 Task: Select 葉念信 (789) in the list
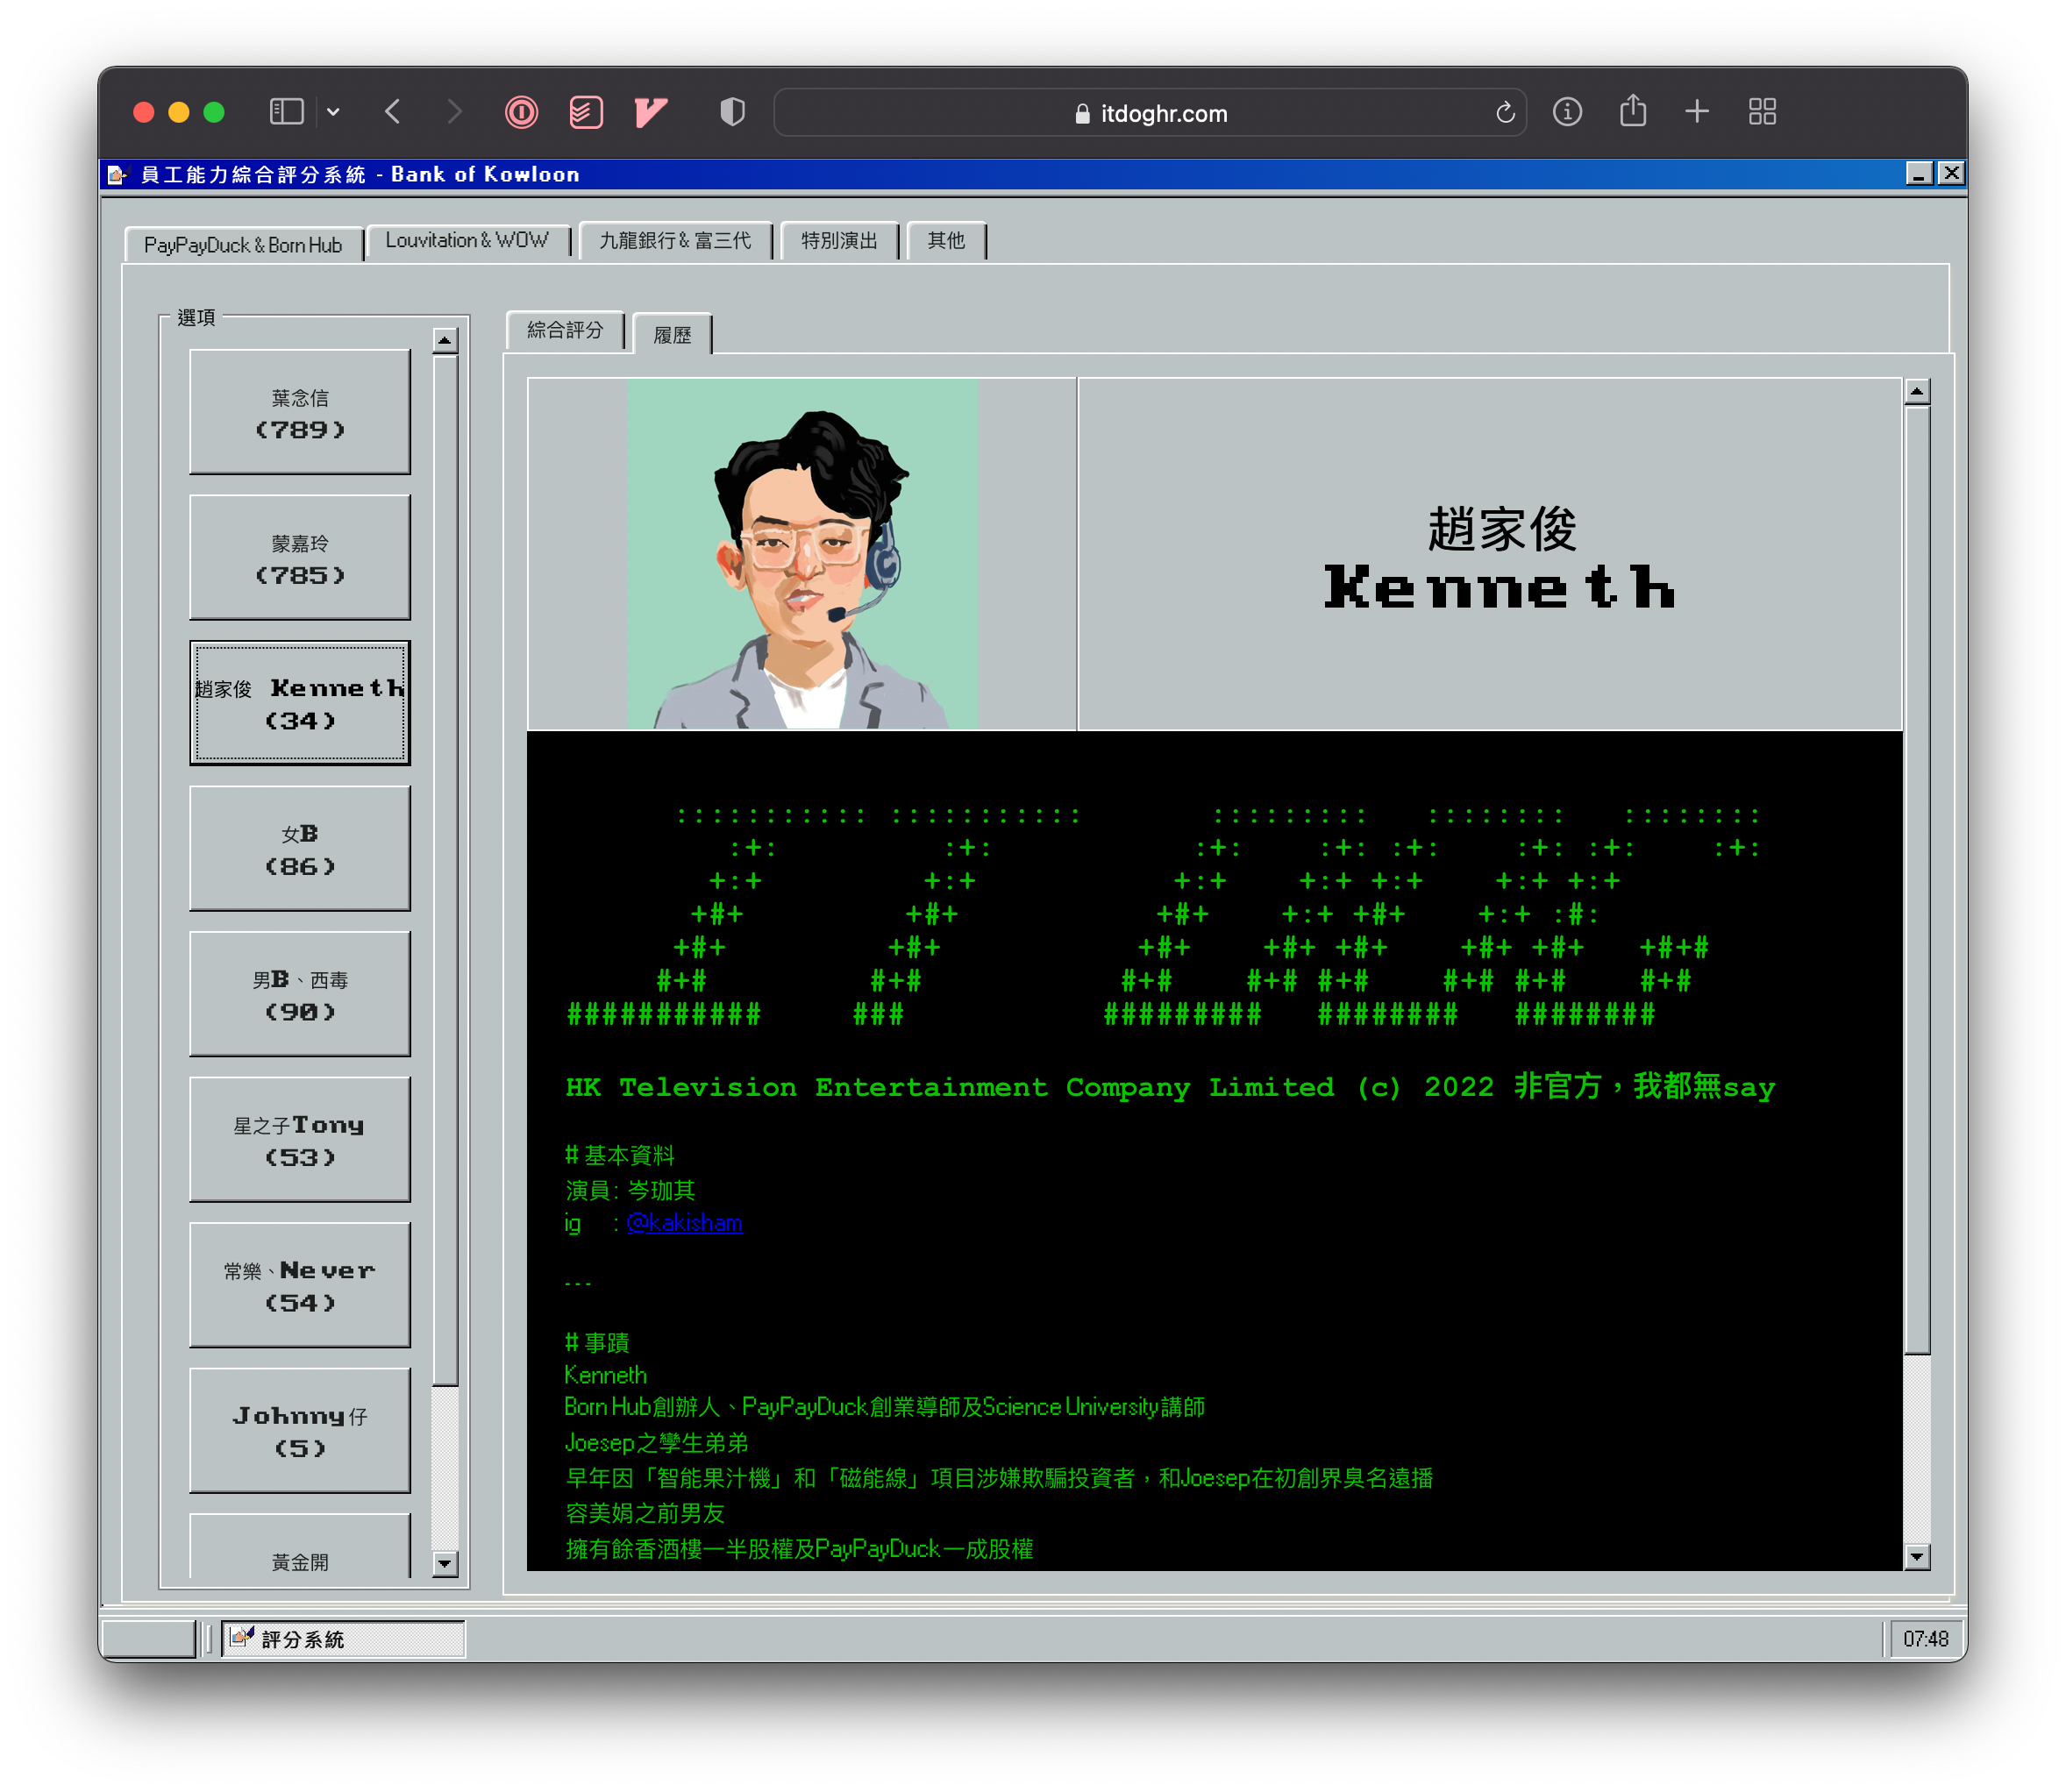point(300,412)
